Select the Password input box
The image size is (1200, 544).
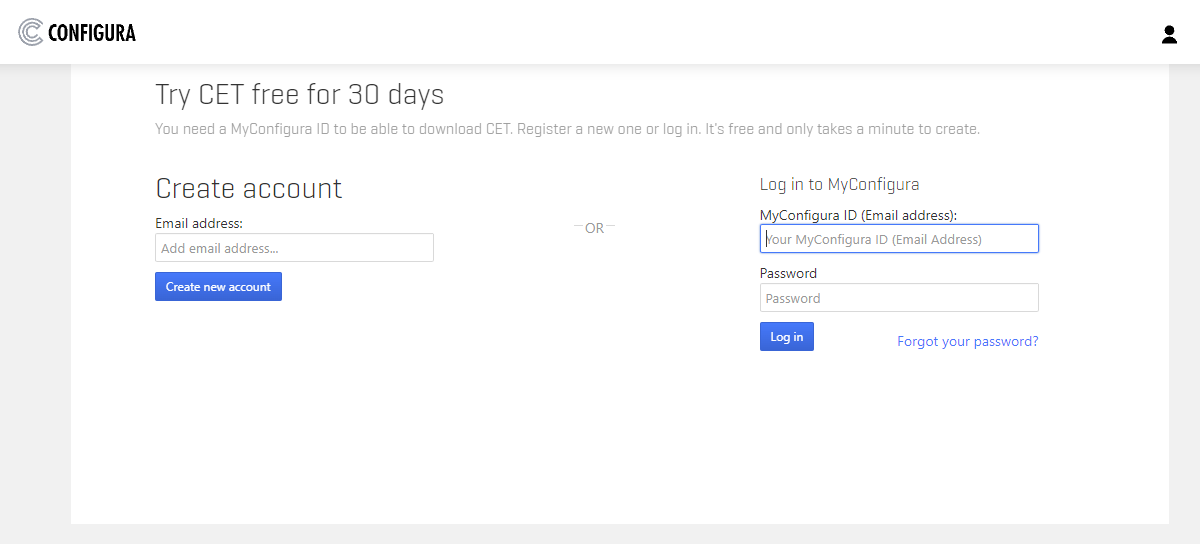(x=899, y=298)
